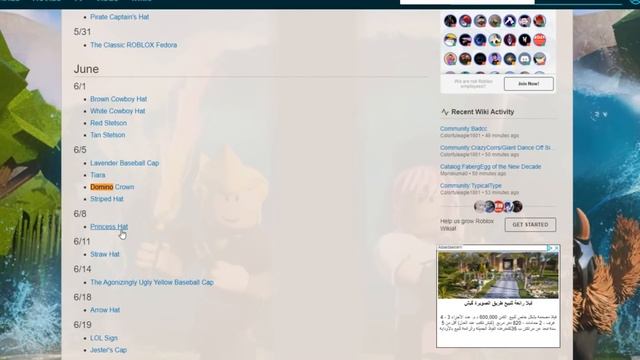The width and height of the screenshot is (640, 360).
Task: Open the Community:TypicalType activity link
Action: [x=471, y=186]
